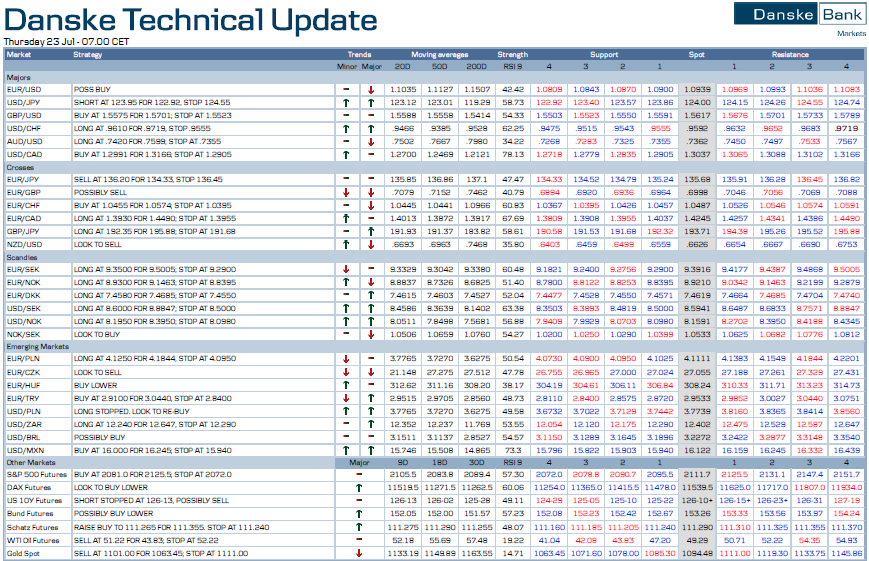
Task: Click Gold Spot major trend down arrow
Action: (358, 553)
